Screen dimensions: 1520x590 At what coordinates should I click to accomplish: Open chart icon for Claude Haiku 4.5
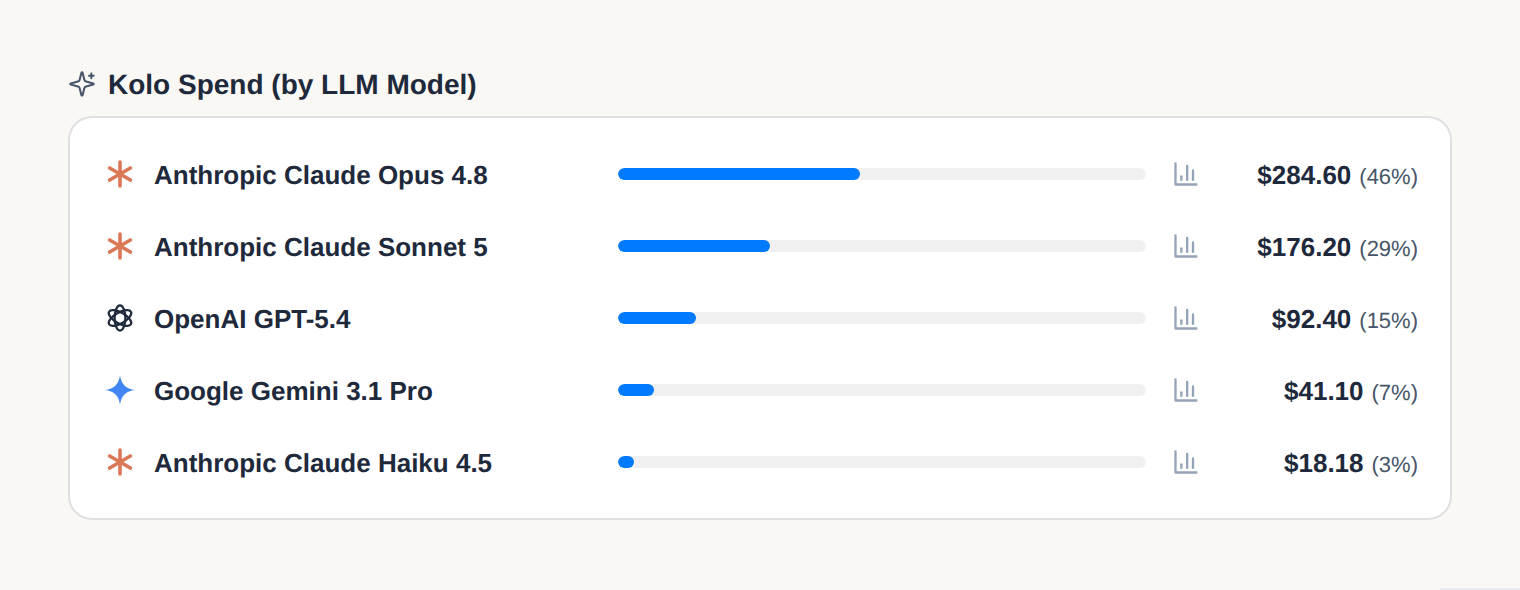point(1185,462)
